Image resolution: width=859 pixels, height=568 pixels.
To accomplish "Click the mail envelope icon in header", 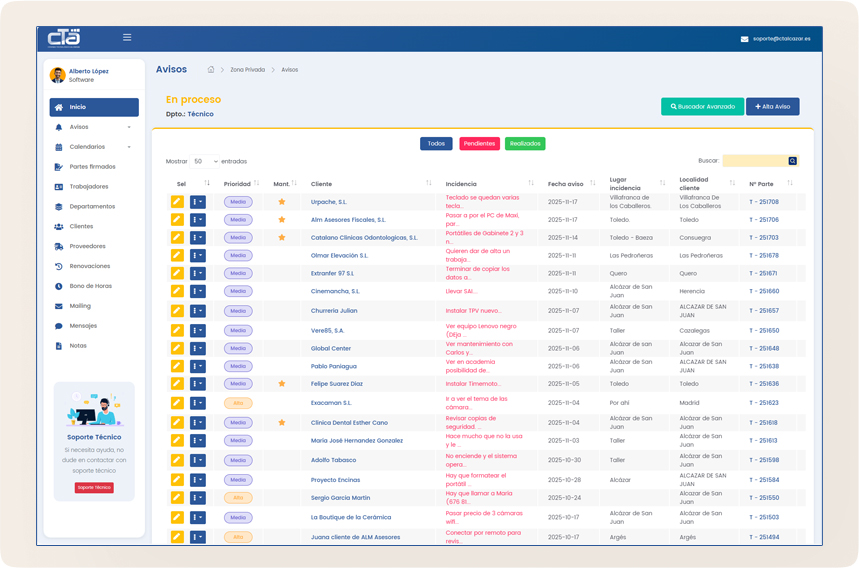I will tap(744, 39).
